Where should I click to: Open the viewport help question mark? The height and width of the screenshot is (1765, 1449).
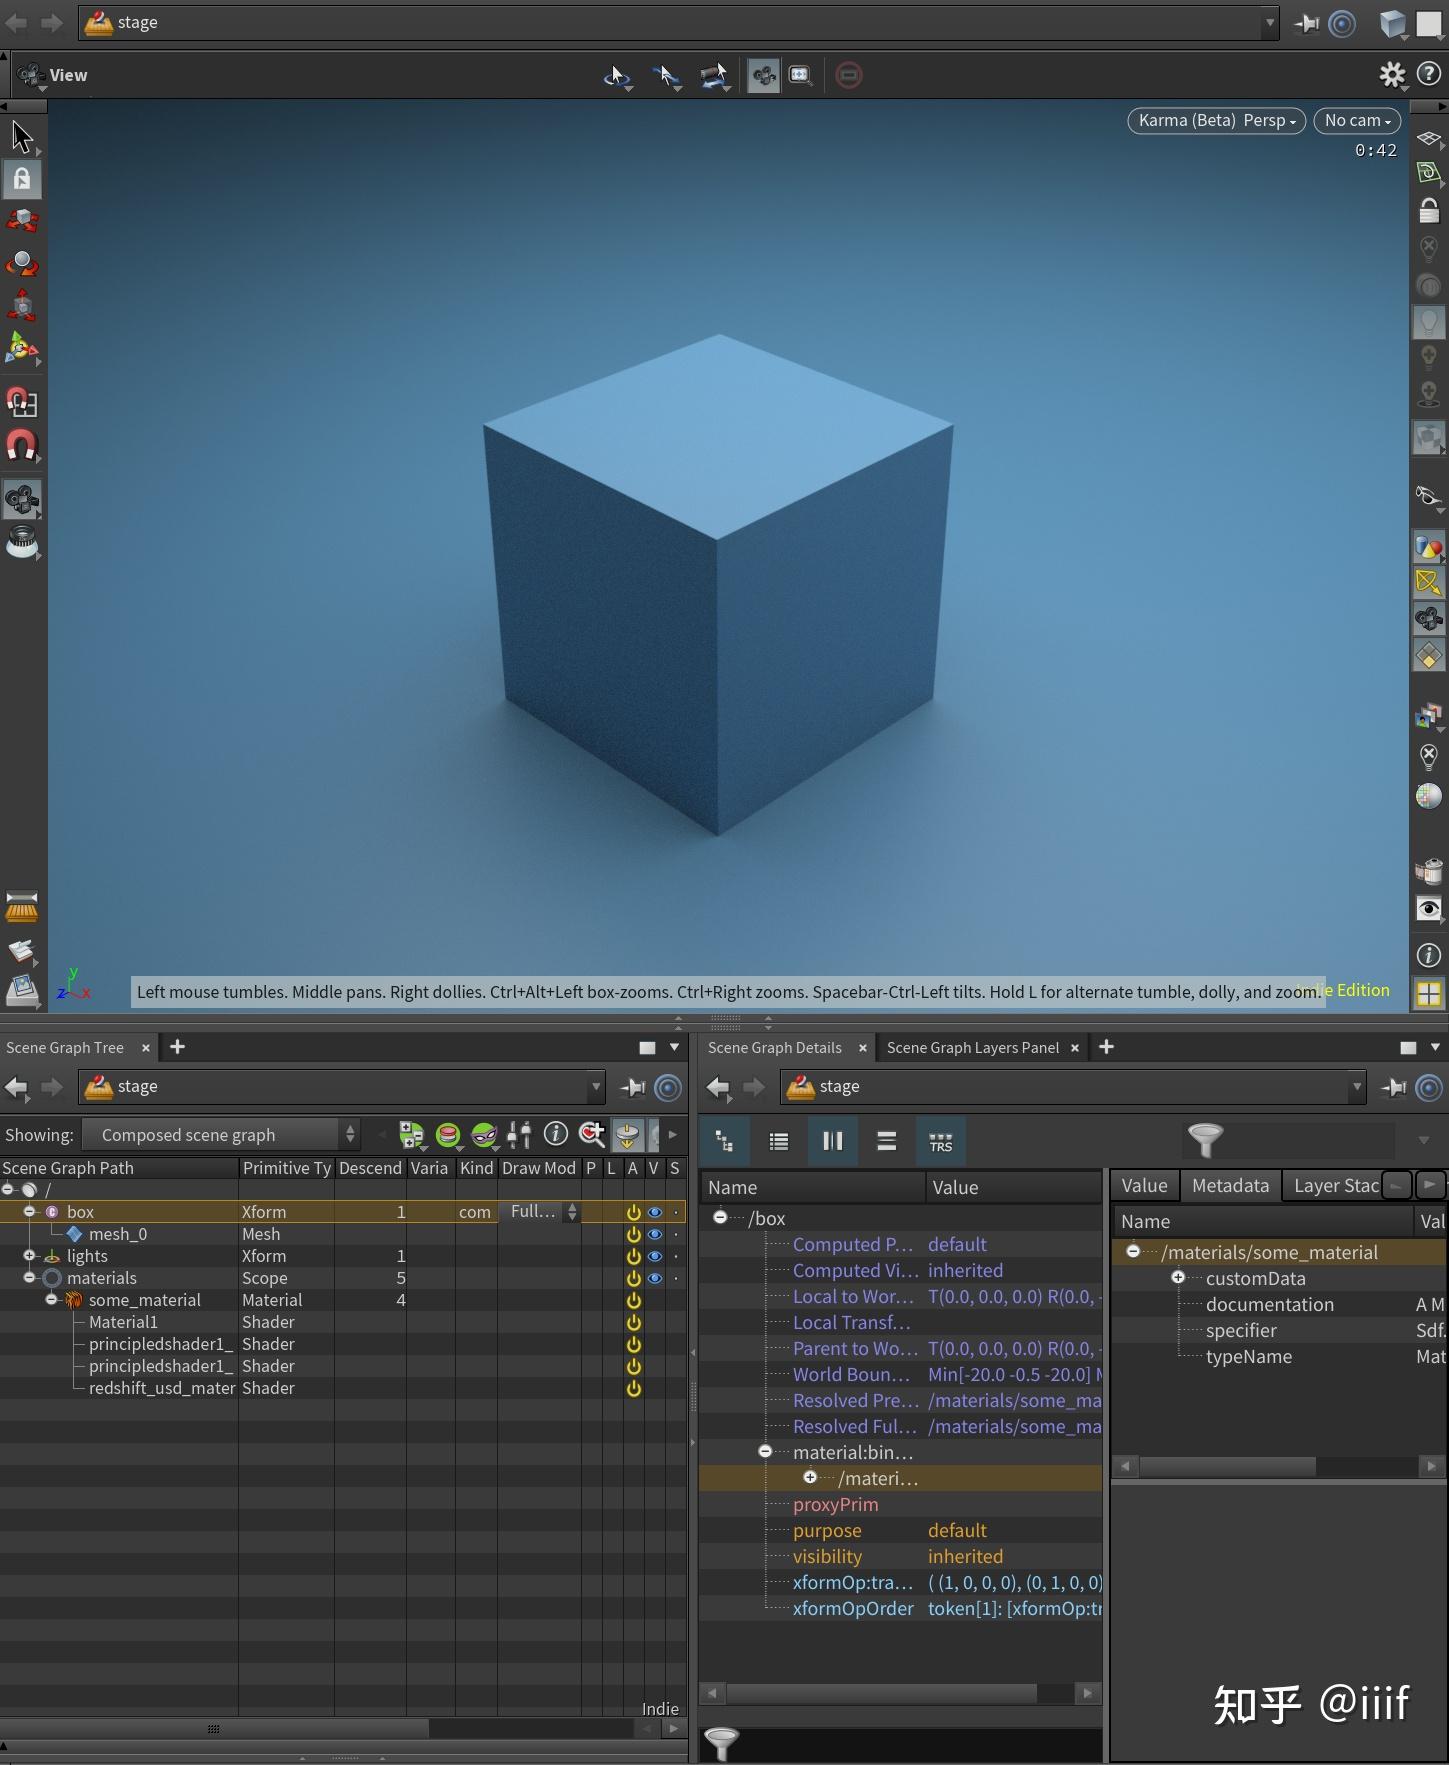1429,74
